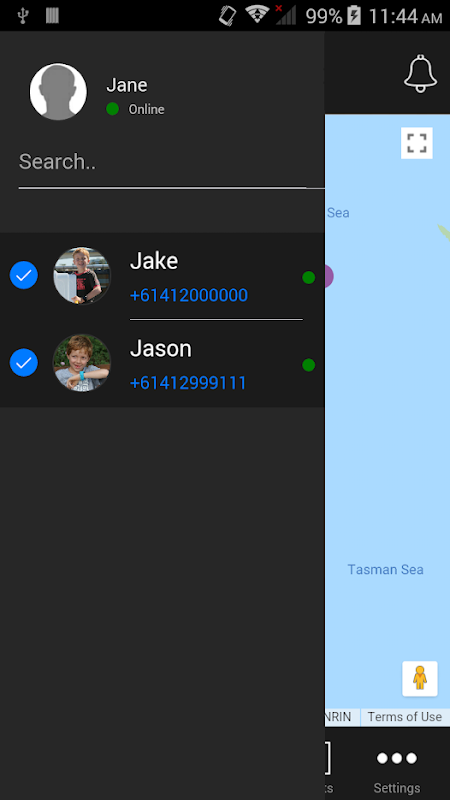Uncheck the checkbox next to Jason

pyautogui.click(x=24, y=363)
